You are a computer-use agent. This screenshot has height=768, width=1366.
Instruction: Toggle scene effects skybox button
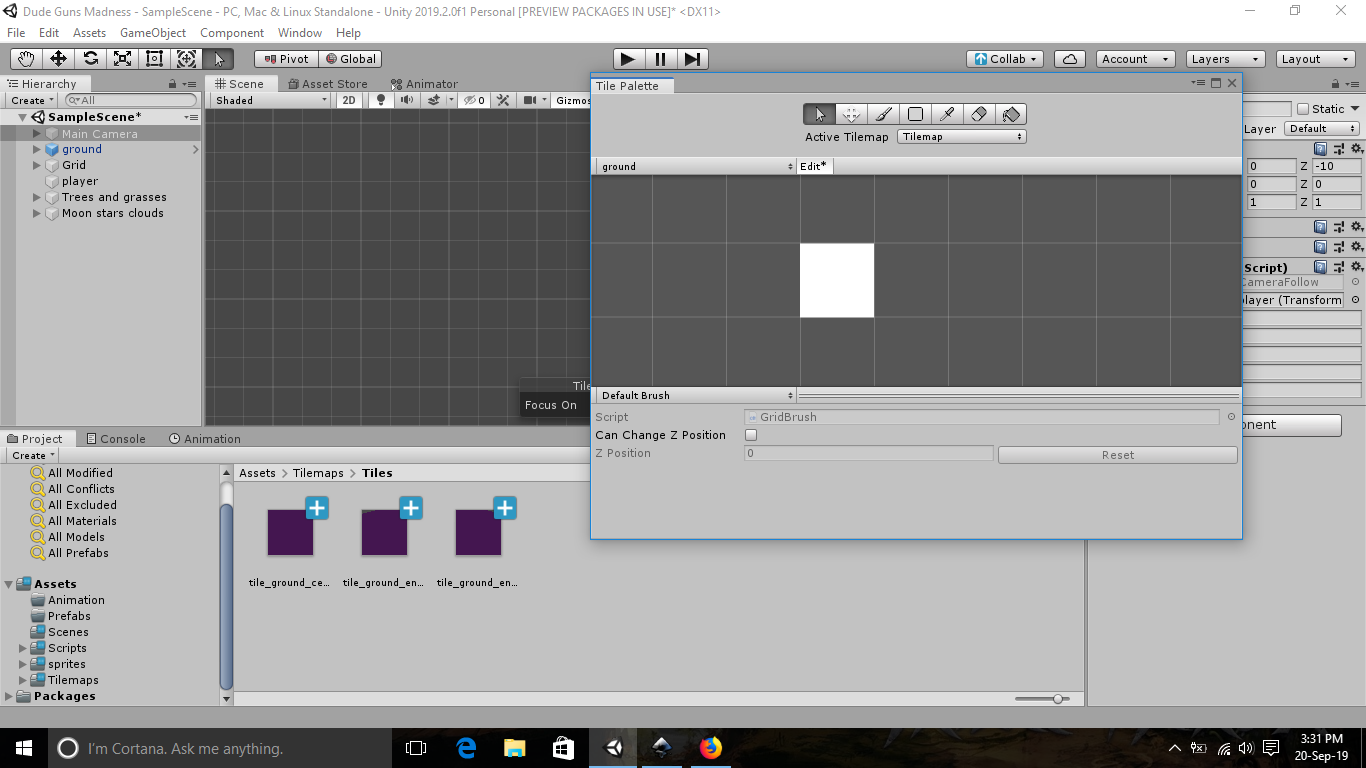click(x=434, y=100)
